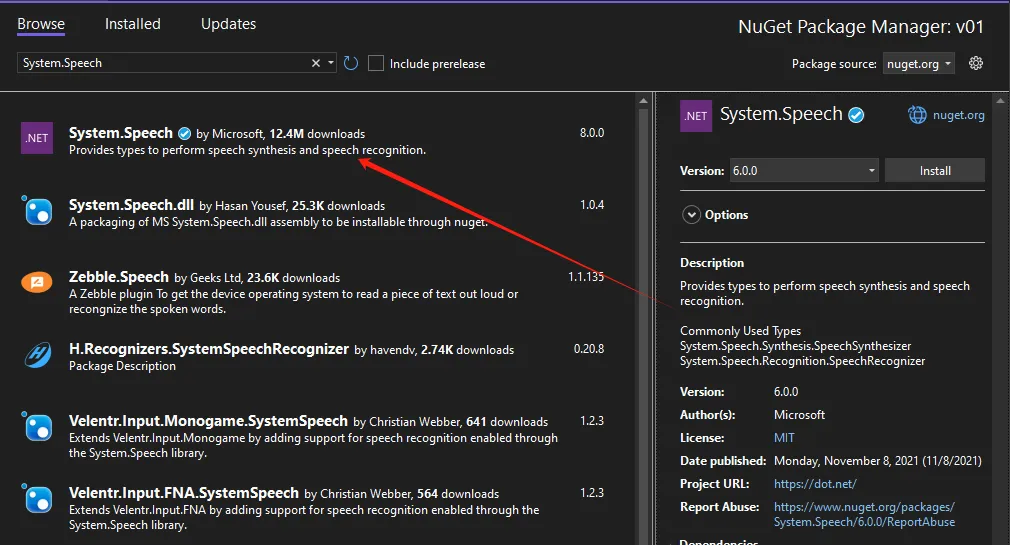Open the Report Abuse nuget.org link
The height and width of the screenshot is (545, 1010).
point(864,515)
